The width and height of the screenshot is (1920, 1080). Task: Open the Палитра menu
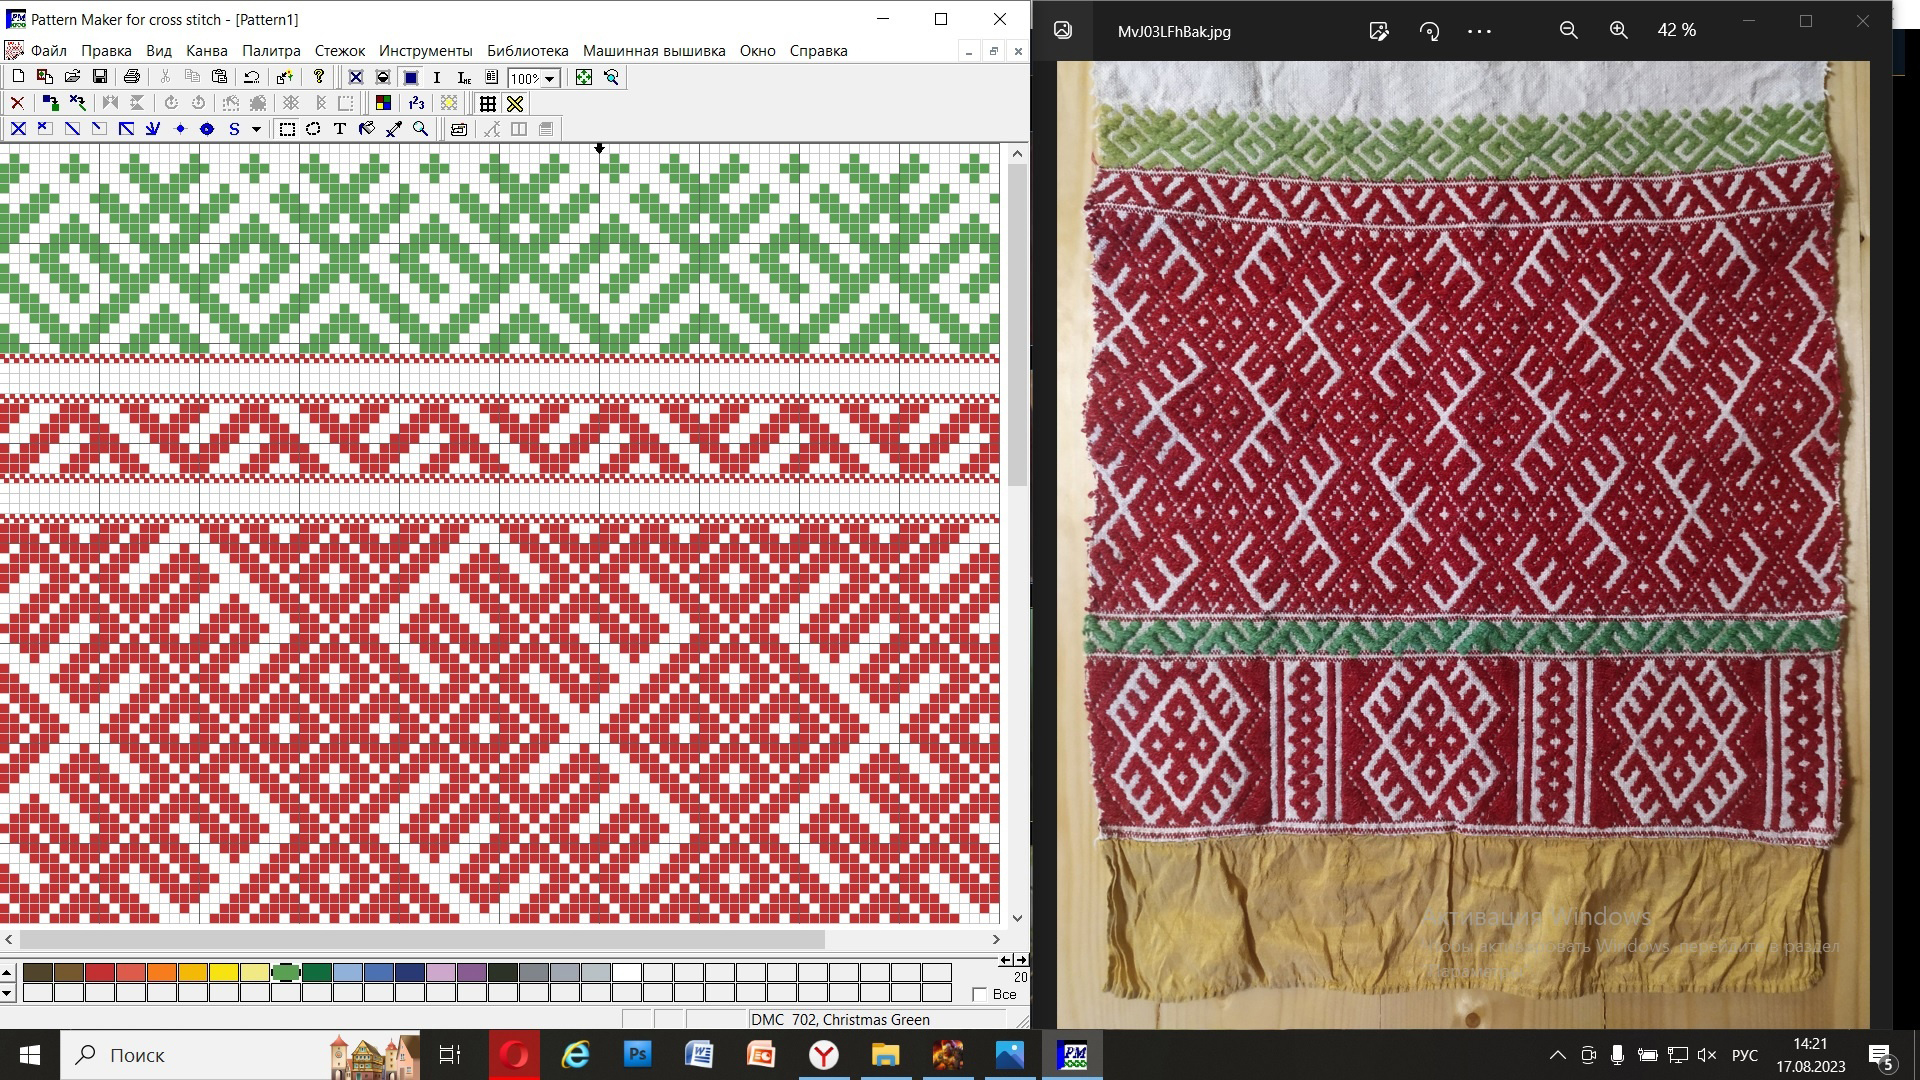(x=271, y=51)
